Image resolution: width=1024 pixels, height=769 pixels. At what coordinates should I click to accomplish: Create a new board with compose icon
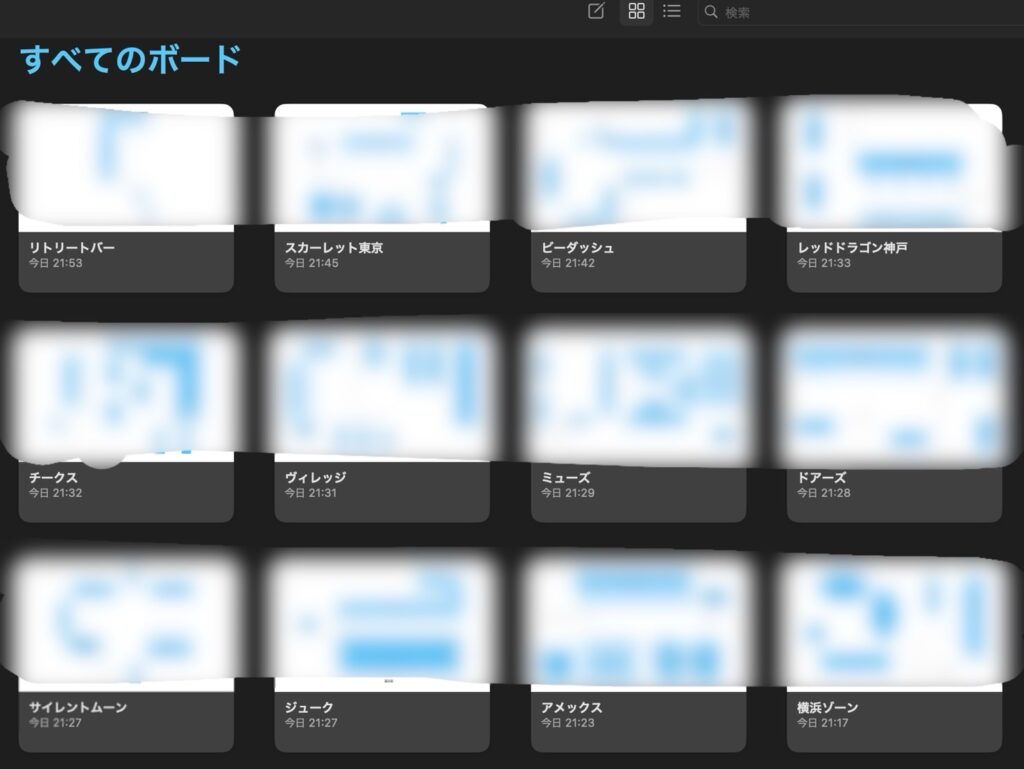(x=596, y=12)
